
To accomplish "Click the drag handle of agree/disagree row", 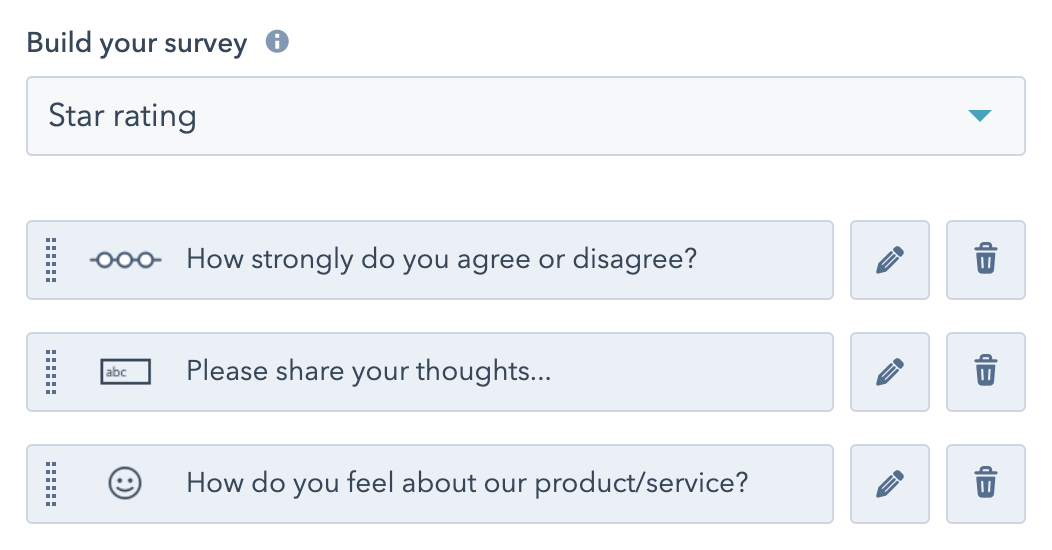I will point(52,260).
